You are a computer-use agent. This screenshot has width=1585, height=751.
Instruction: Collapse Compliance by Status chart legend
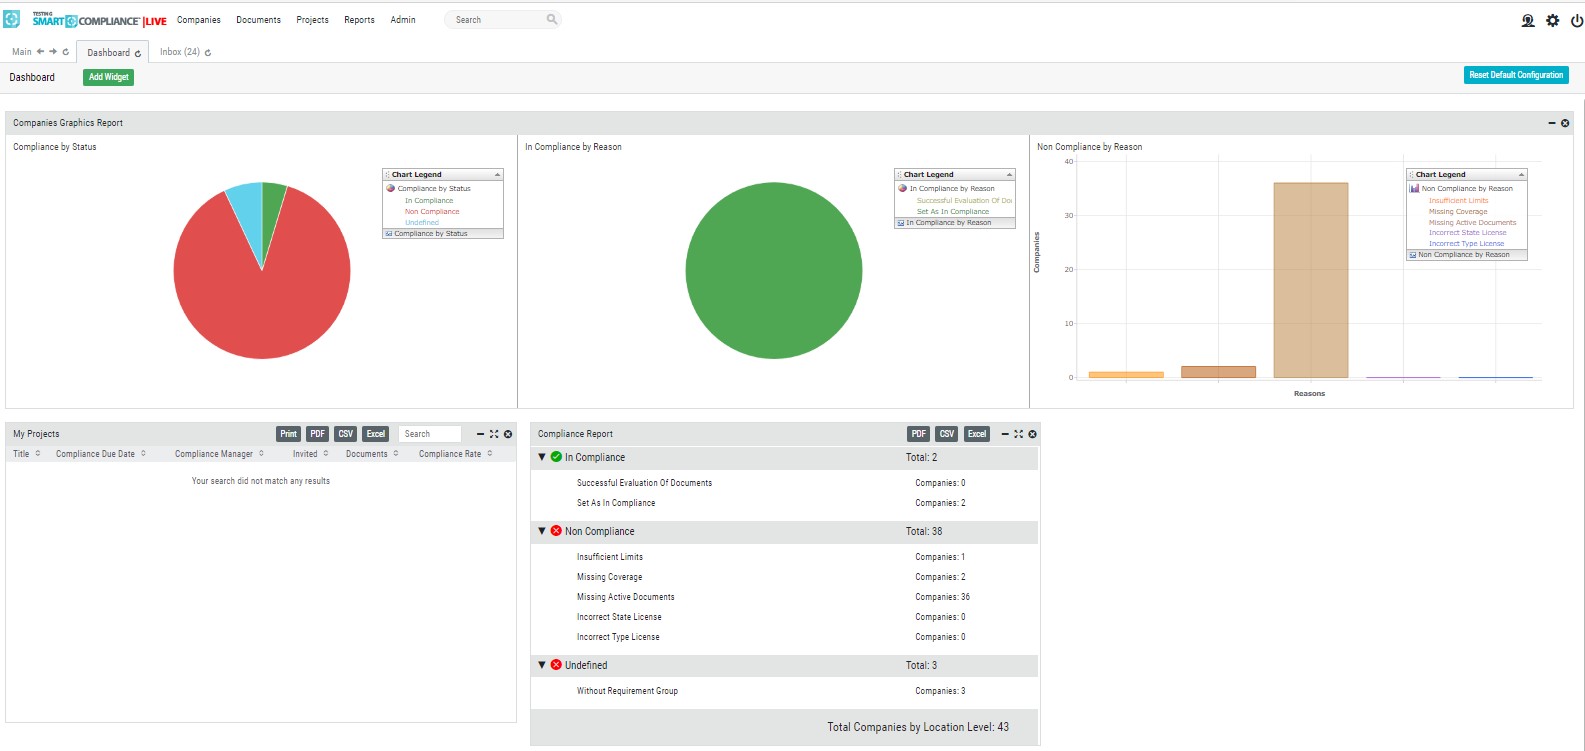click(497, 175)
